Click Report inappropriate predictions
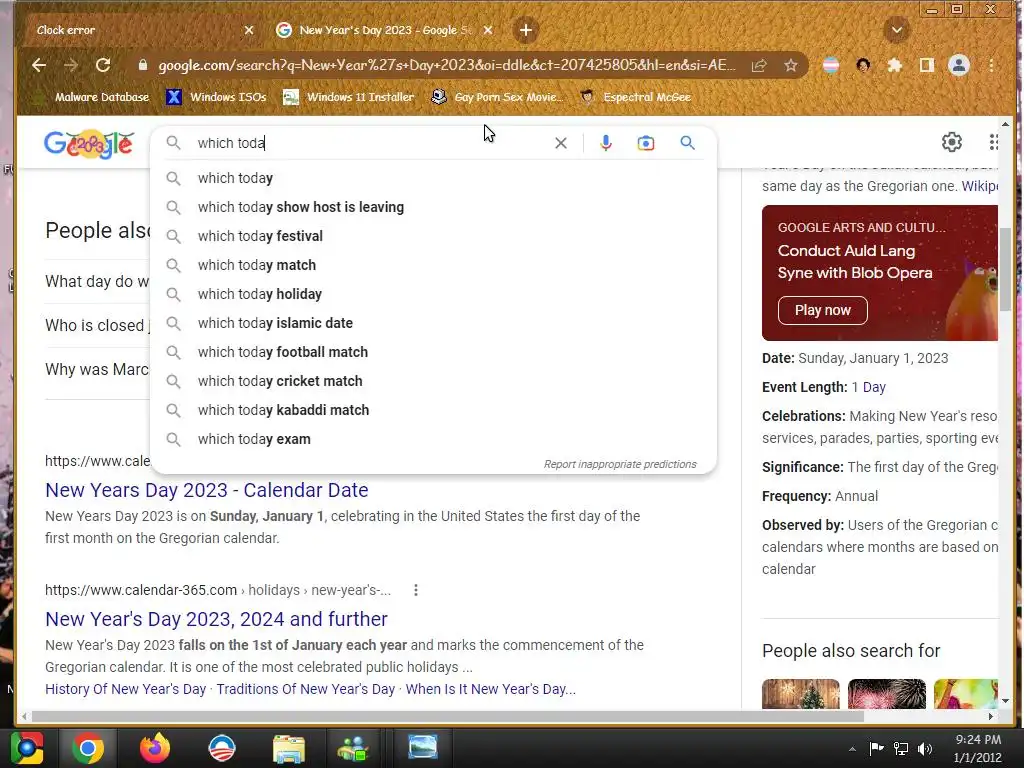Viewport: 1024px width, 768px height. coord(620,464)
